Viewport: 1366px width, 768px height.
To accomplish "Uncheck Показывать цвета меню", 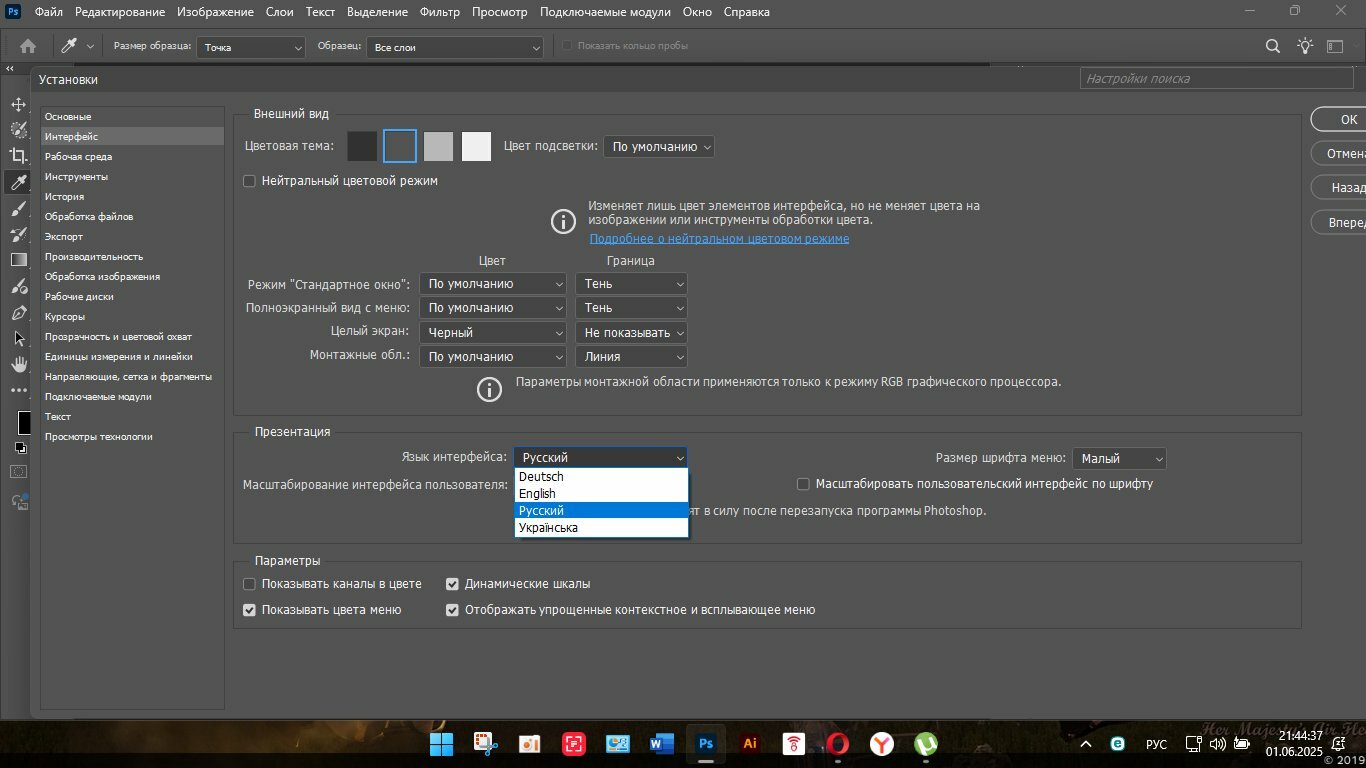I will pyautogui.click(x=250, y=610).
